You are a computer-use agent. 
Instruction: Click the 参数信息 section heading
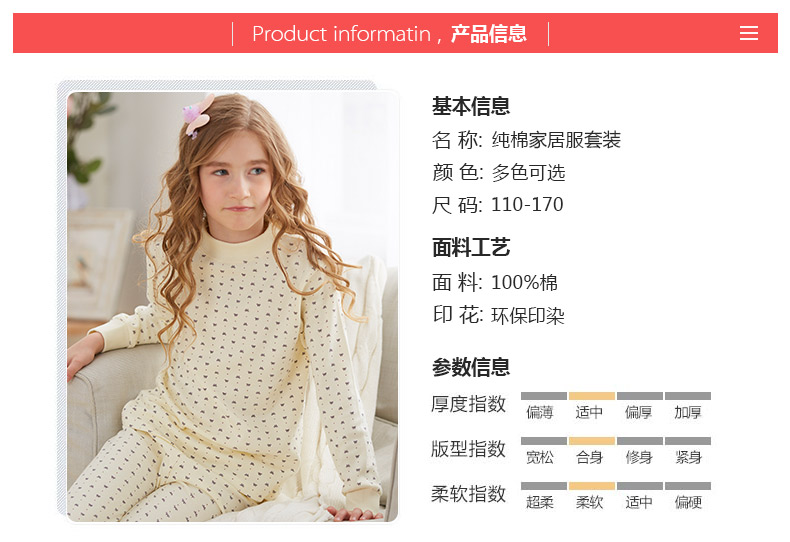(471, 367)
